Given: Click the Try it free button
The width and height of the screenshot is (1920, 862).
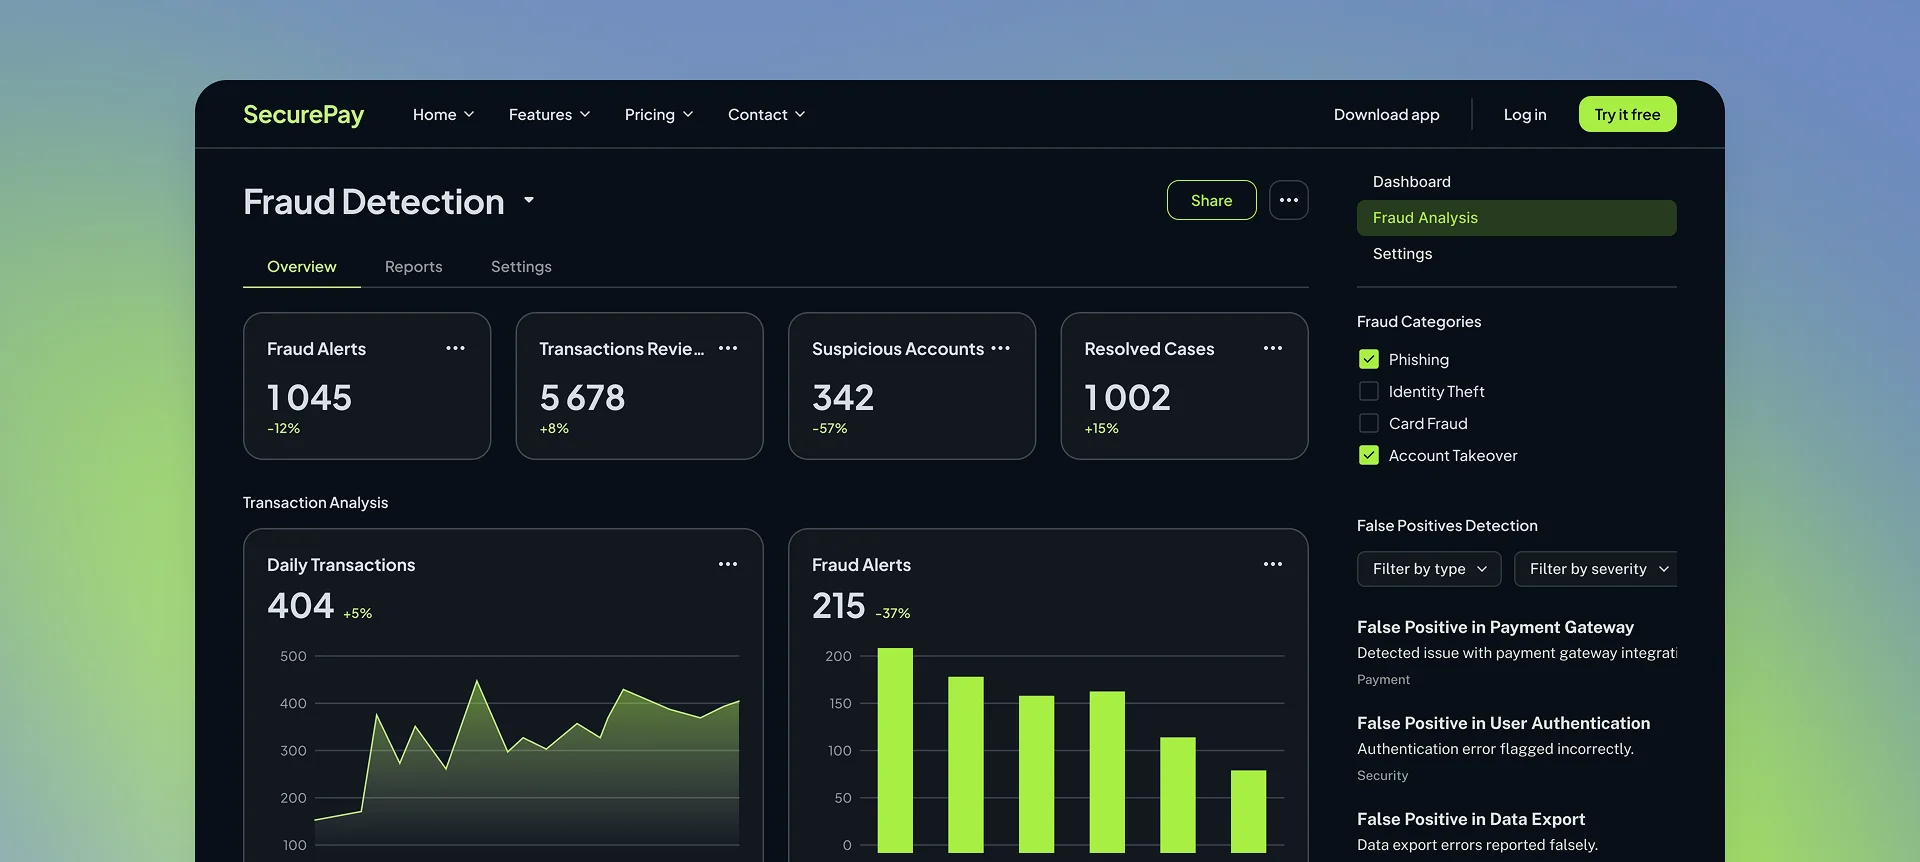Looking at the screenshot, I should pyautogui.click(x=1628, y=114).
